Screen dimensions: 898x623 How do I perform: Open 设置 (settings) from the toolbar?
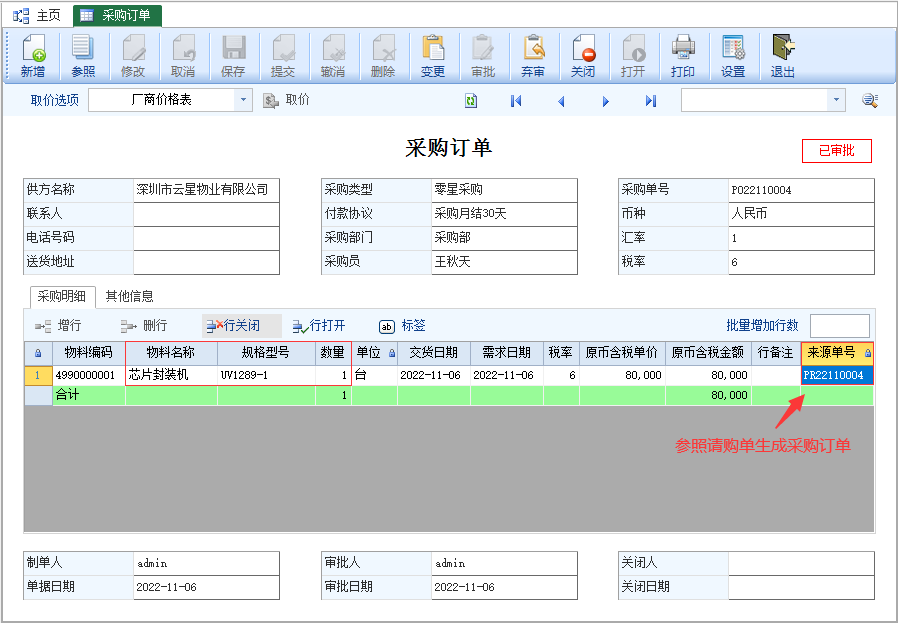733,56
